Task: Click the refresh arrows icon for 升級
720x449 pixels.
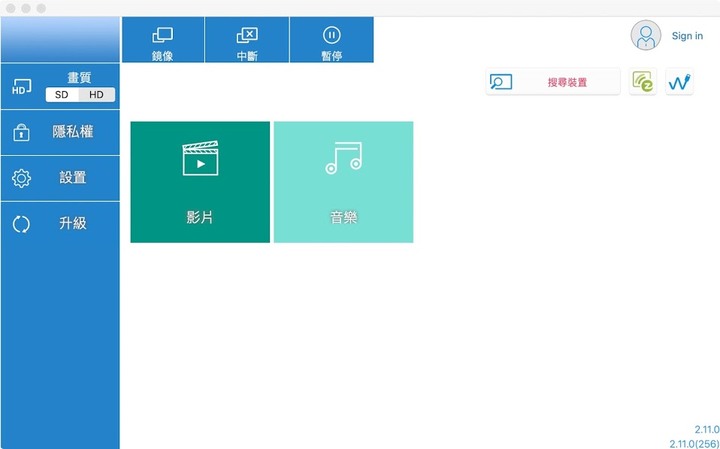Action: tap(21, 224)
